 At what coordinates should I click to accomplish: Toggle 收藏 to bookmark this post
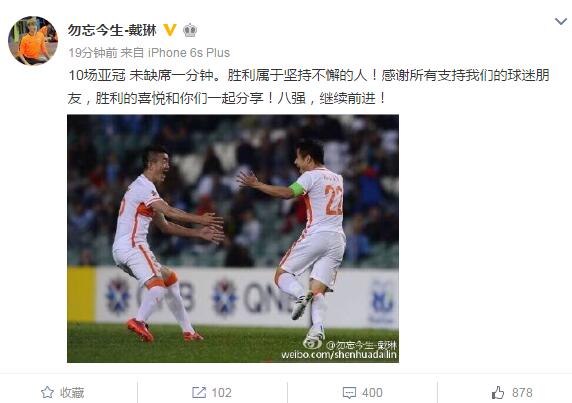tap(62, 393)
